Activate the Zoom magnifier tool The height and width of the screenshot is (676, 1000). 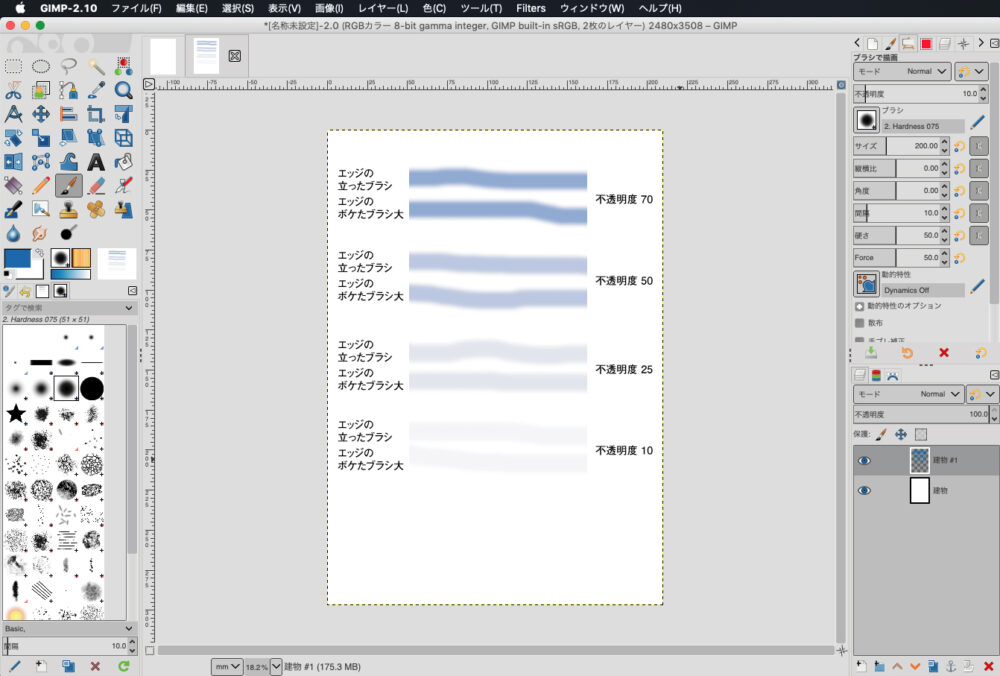pyautogui.click(x=123, y=90)
